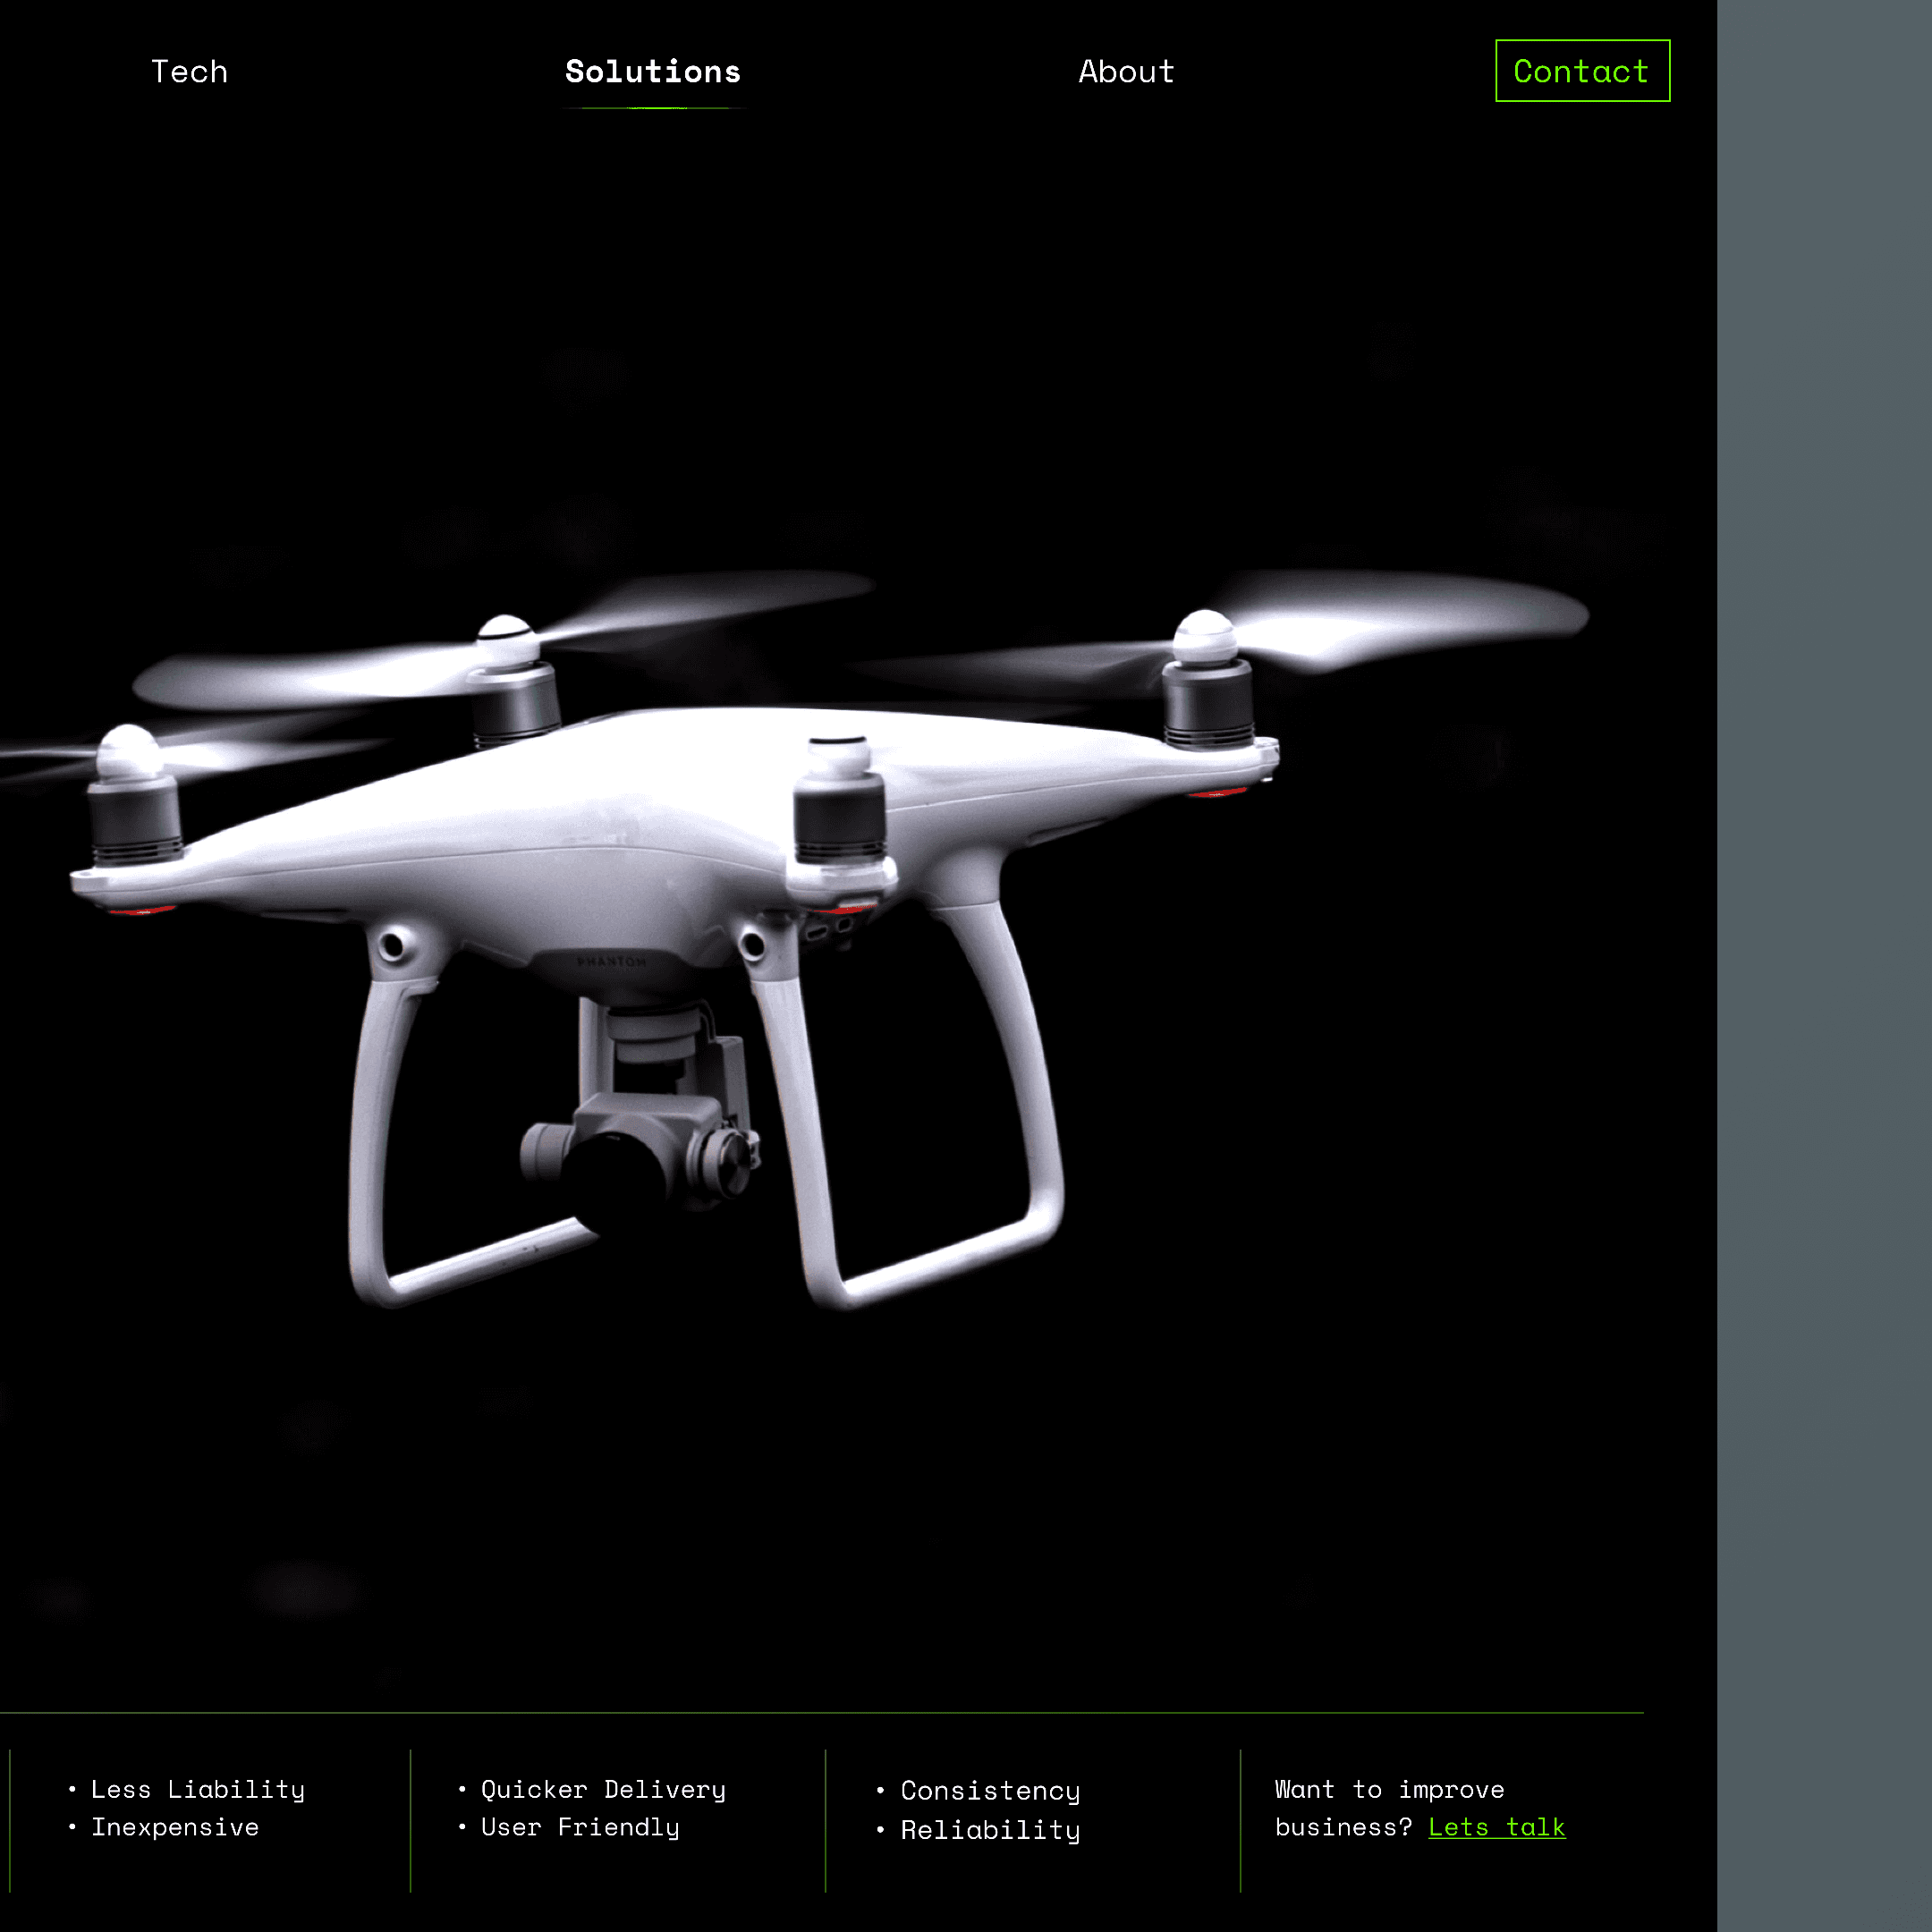Go to the About page
The width and height of the screenshot is (1932, 1932).
[x=1126, y=71]
